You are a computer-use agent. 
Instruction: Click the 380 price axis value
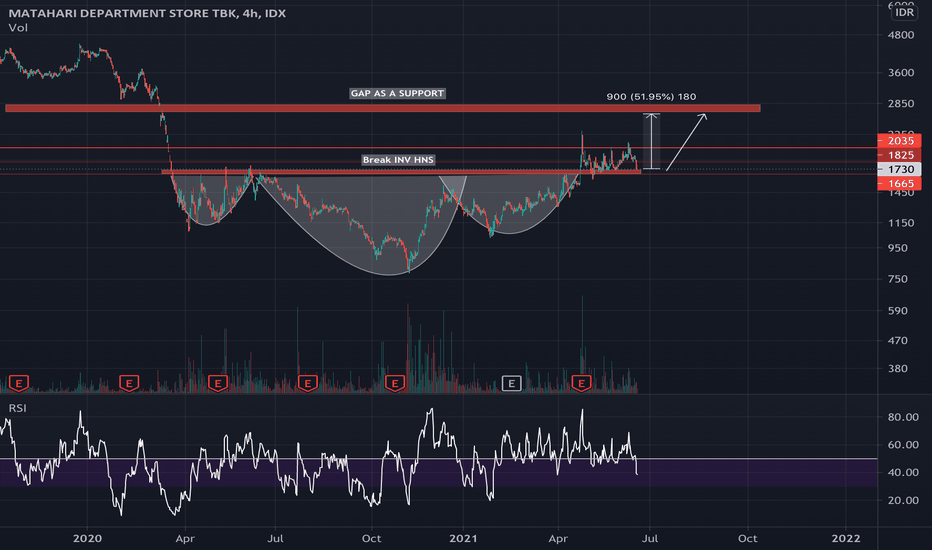click(898, 369)
